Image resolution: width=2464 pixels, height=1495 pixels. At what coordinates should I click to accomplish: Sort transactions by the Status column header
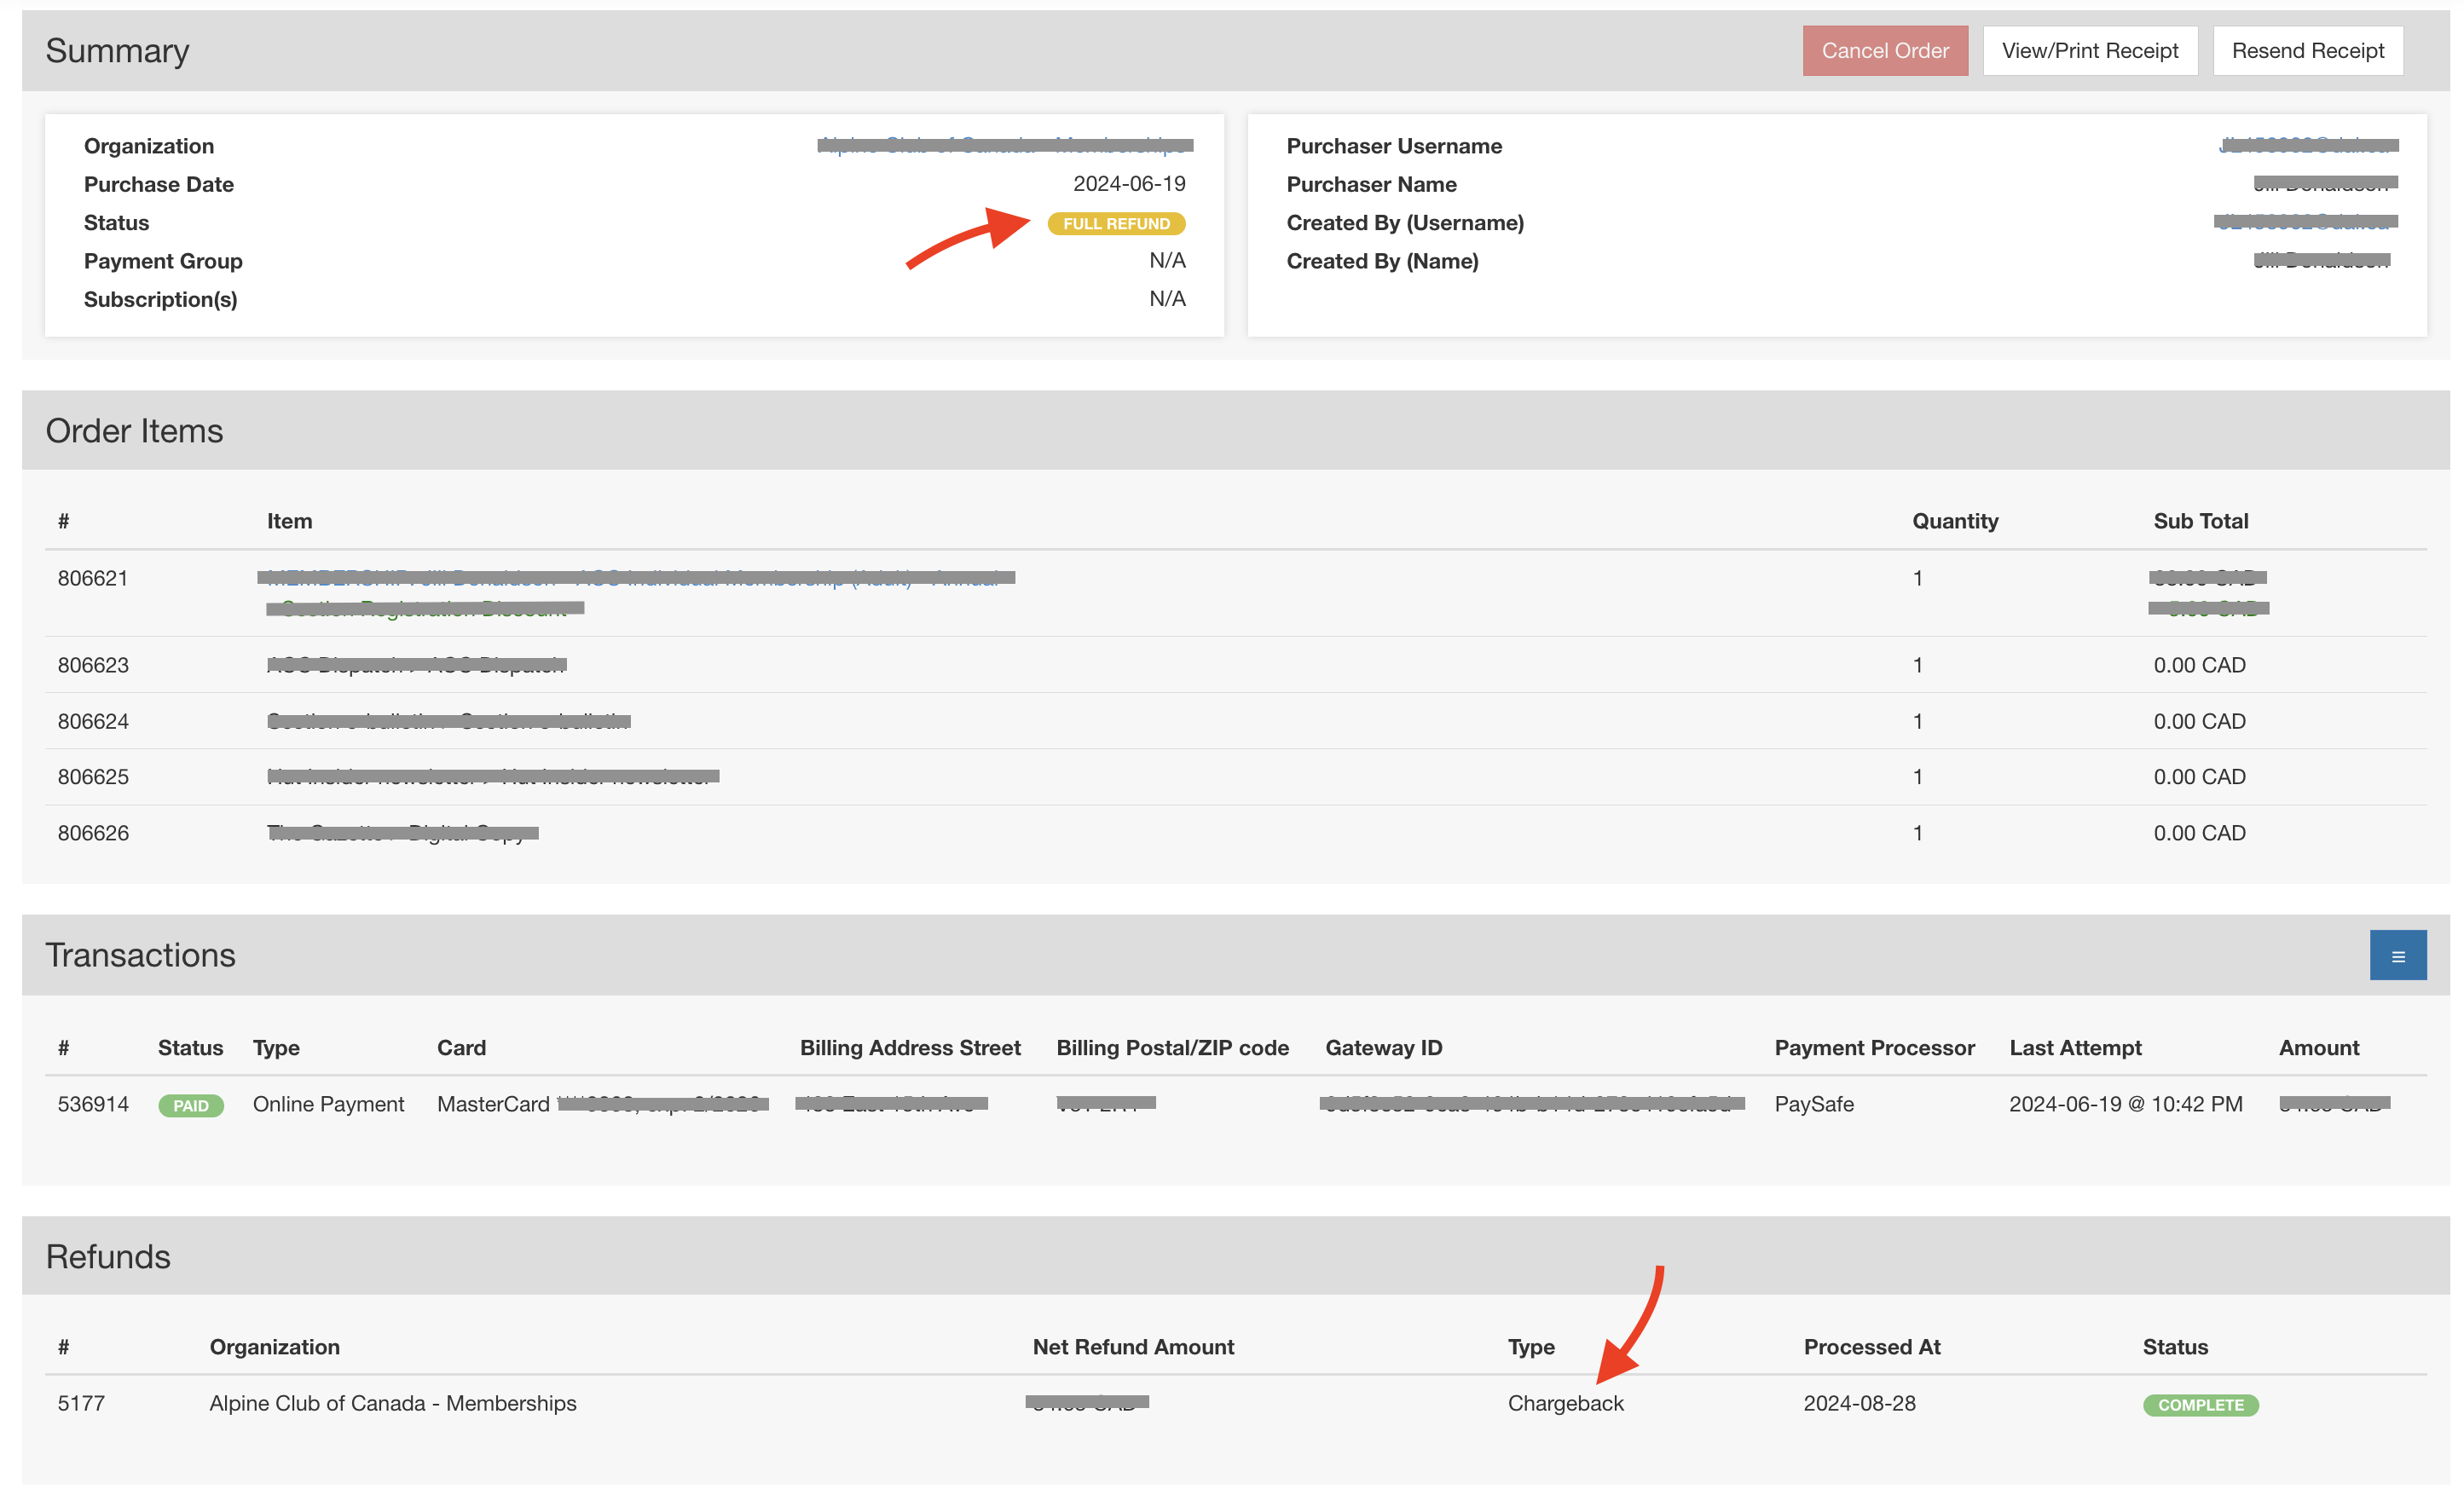pos(190,1047)
